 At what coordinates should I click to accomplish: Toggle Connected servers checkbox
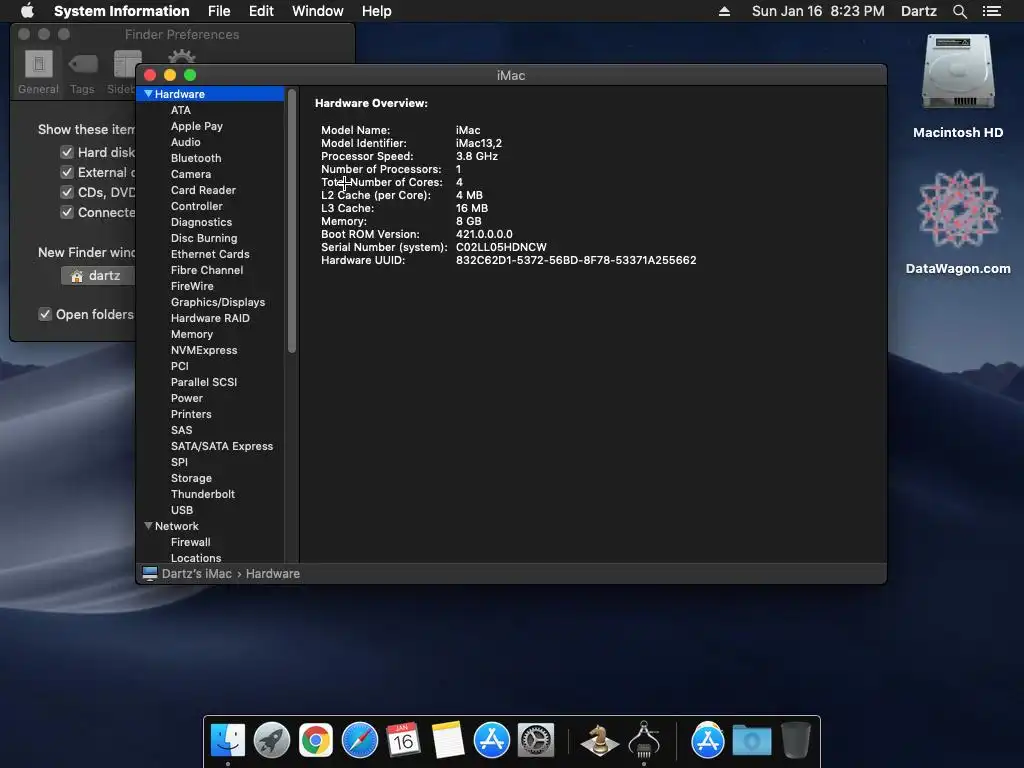click(x=67, y=212)
